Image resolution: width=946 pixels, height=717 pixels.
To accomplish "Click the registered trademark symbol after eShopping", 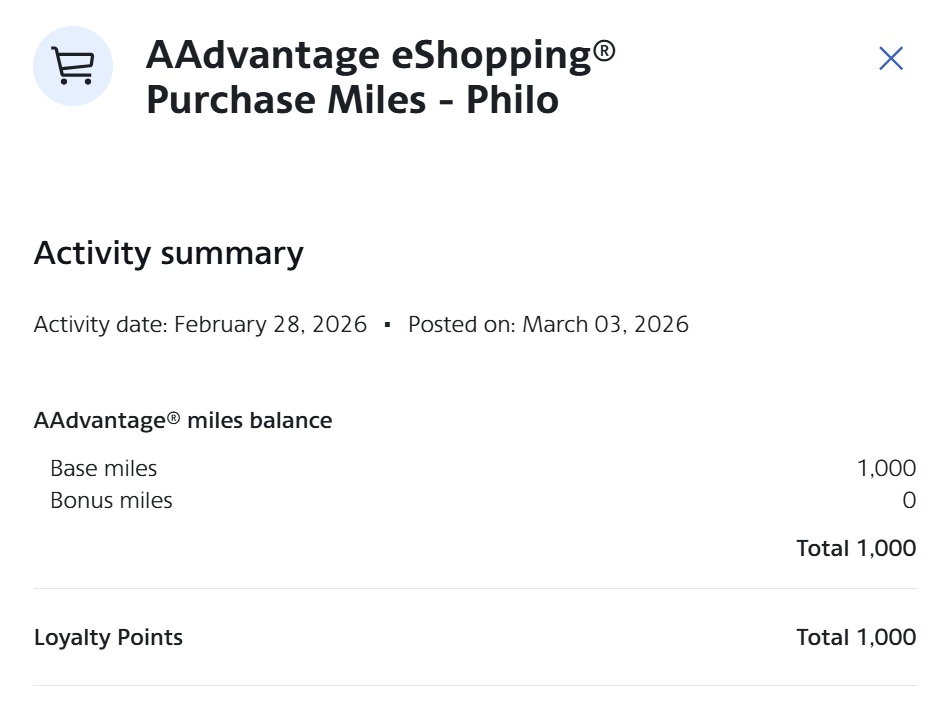I will [x=604, y=46].
